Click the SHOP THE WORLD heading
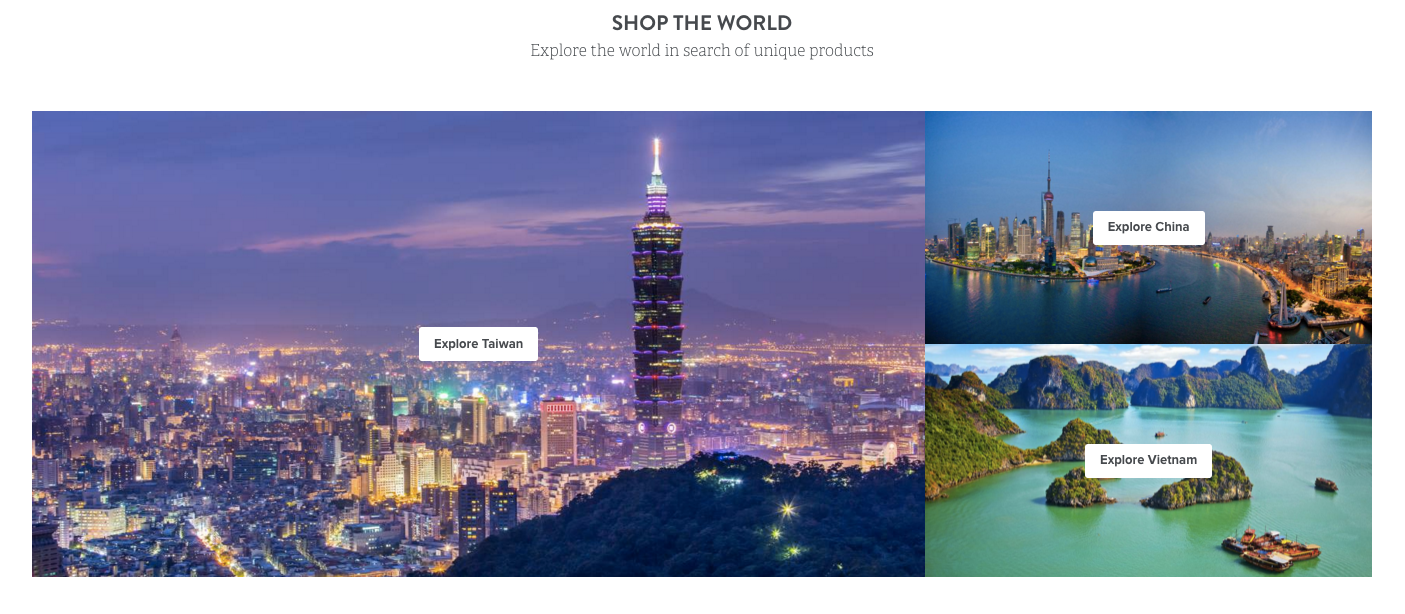 click(702, 23)
